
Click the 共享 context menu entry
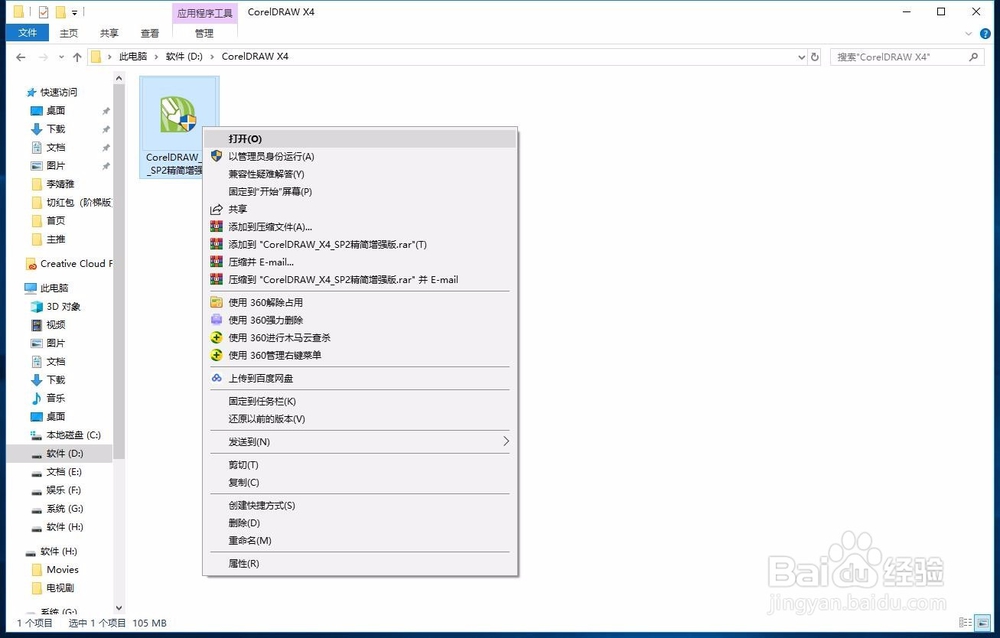click(x=360, y=209)
